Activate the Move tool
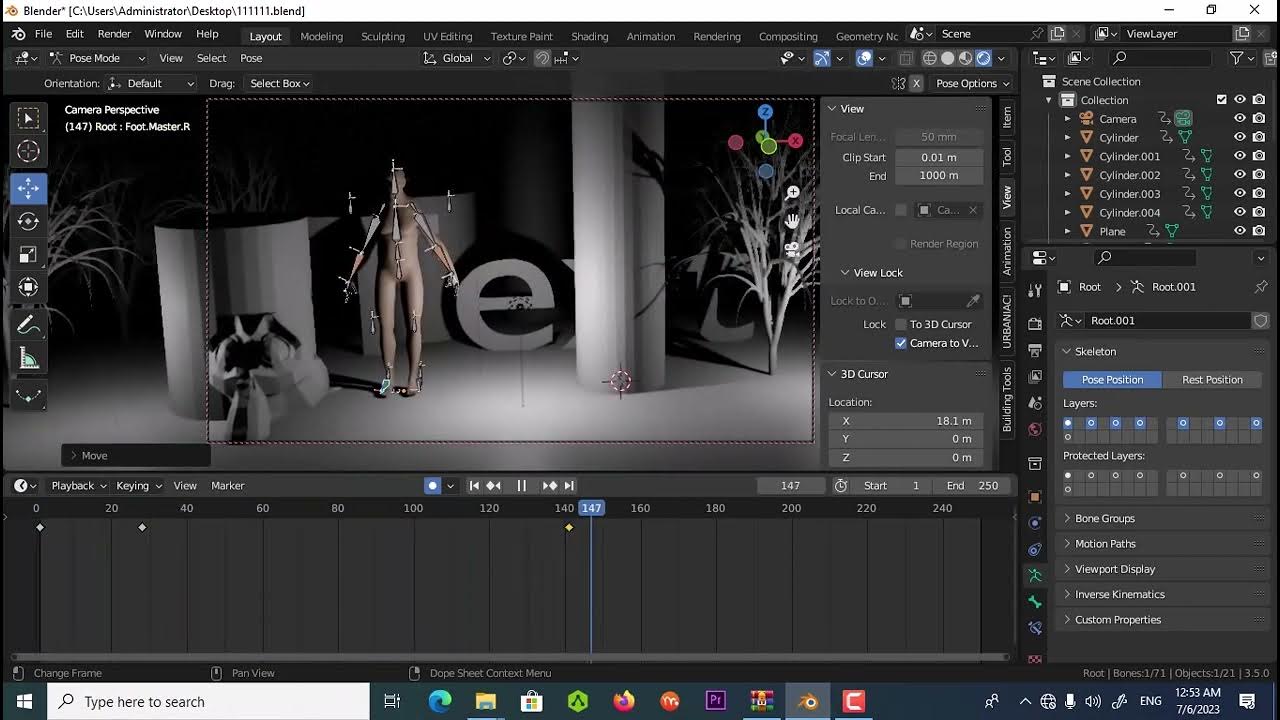Viewport: 1280px width, 720px height. point(28,188)
